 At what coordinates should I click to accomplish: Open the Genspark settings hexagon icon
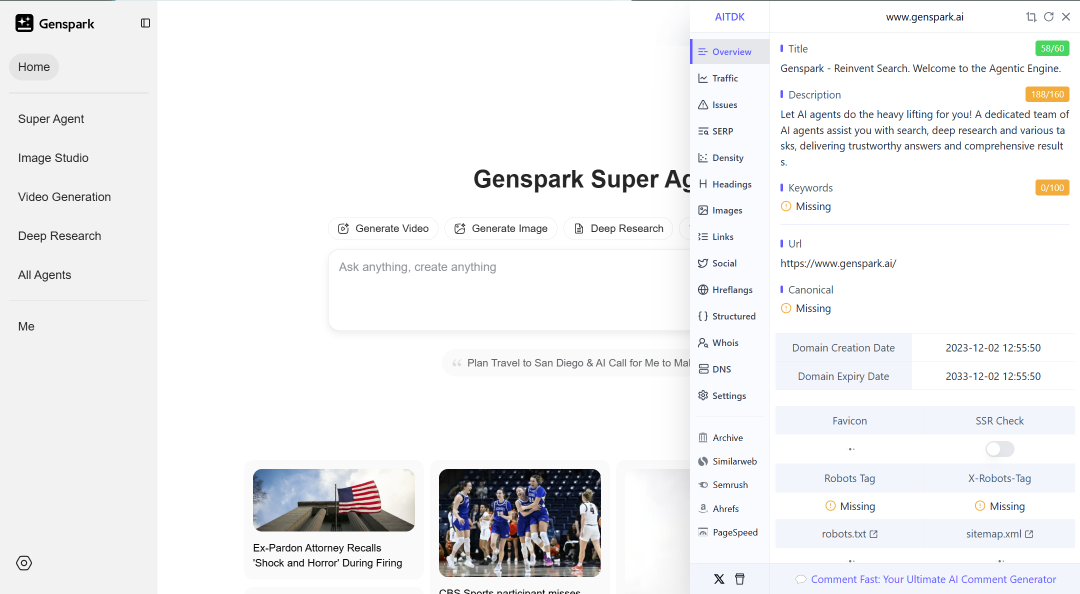tap(24, 563)
